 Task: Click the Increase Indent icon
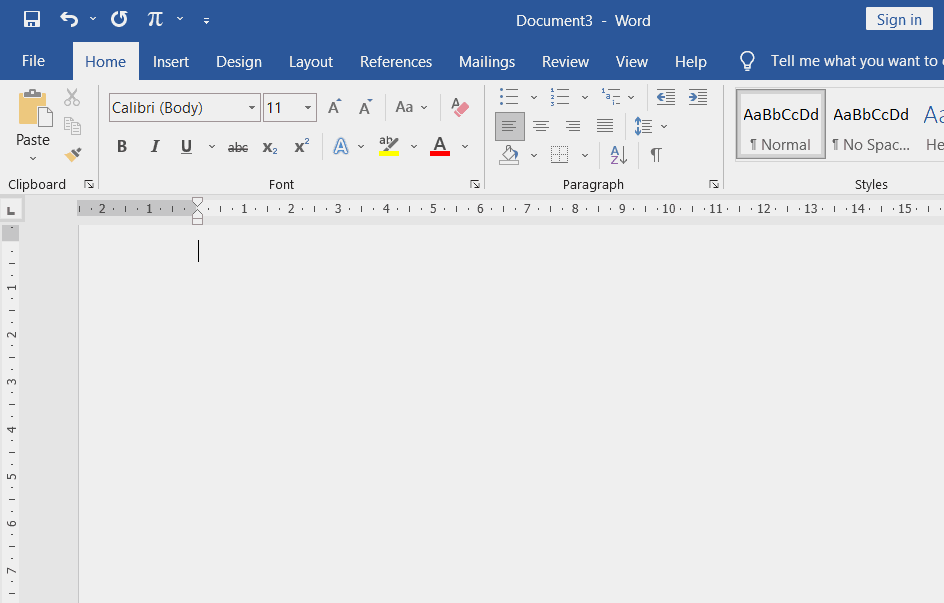(x=698, y=97)
